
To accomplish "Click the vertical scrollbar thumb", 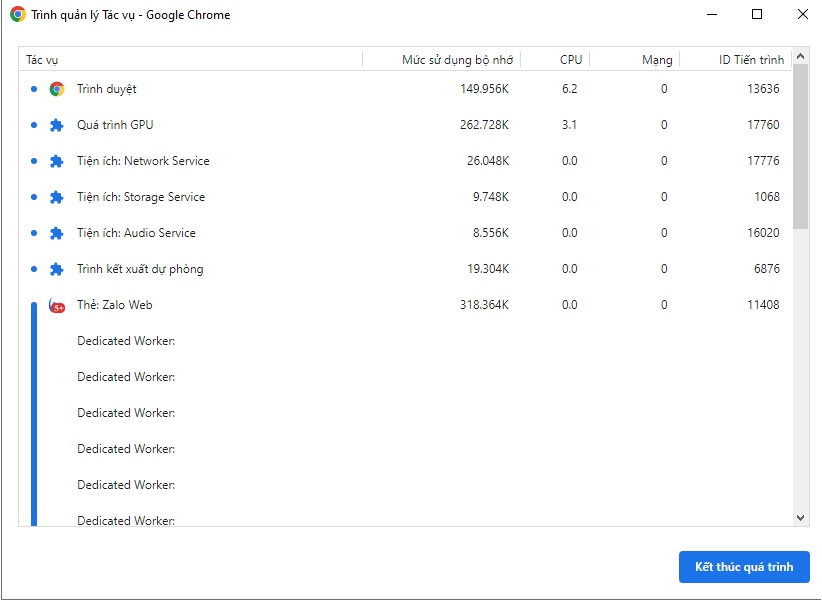I will [800, 147].
